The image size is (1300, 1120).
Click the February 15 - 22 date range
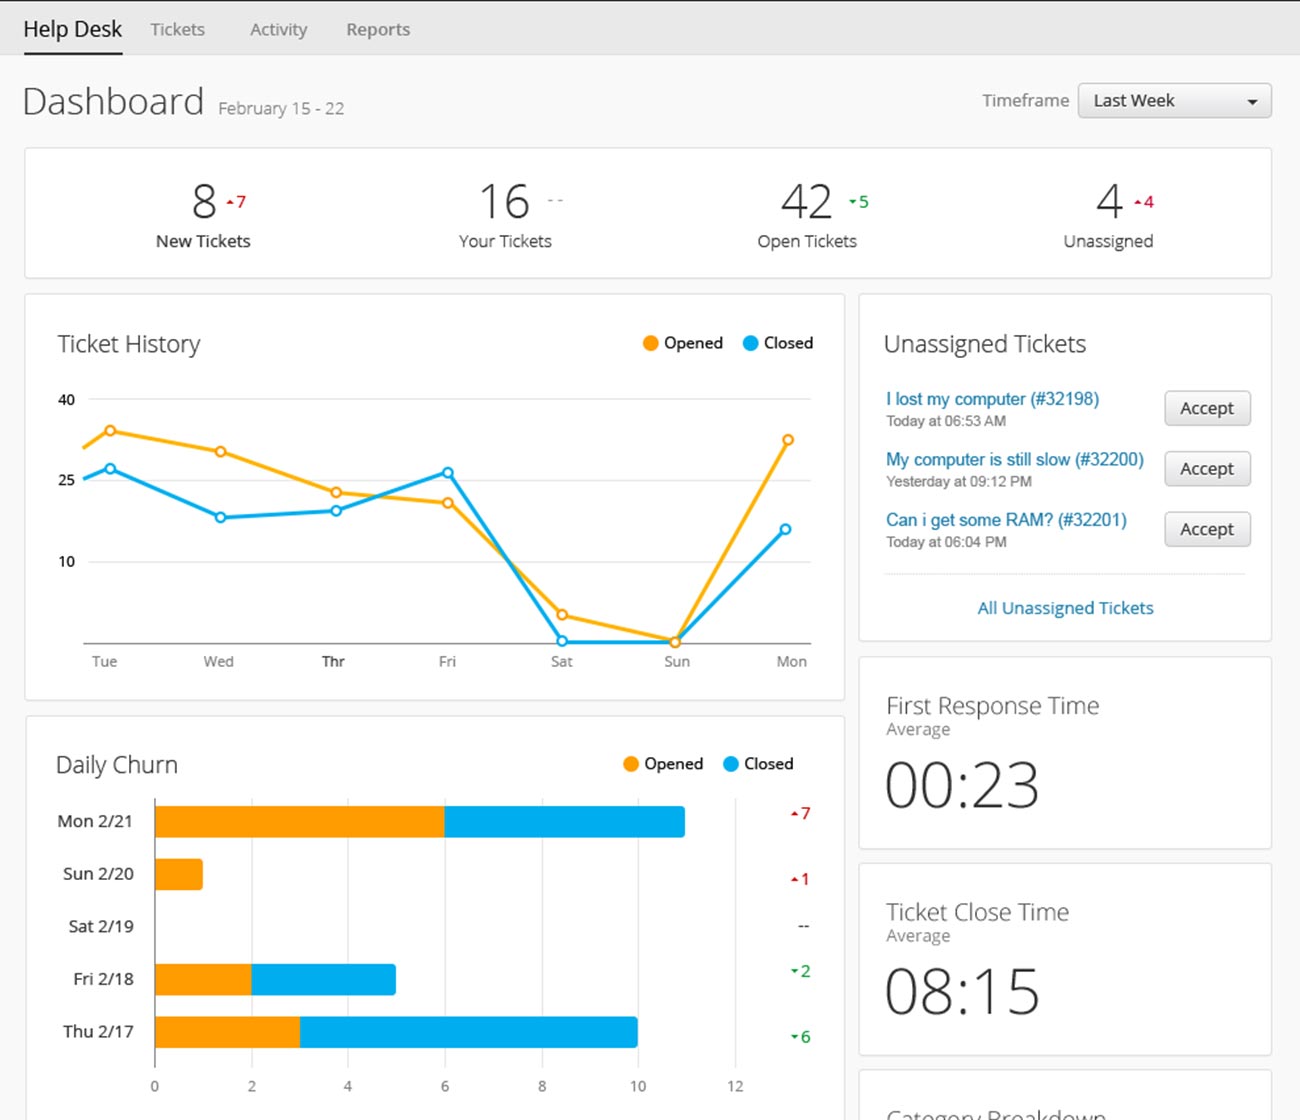[281, 108]
